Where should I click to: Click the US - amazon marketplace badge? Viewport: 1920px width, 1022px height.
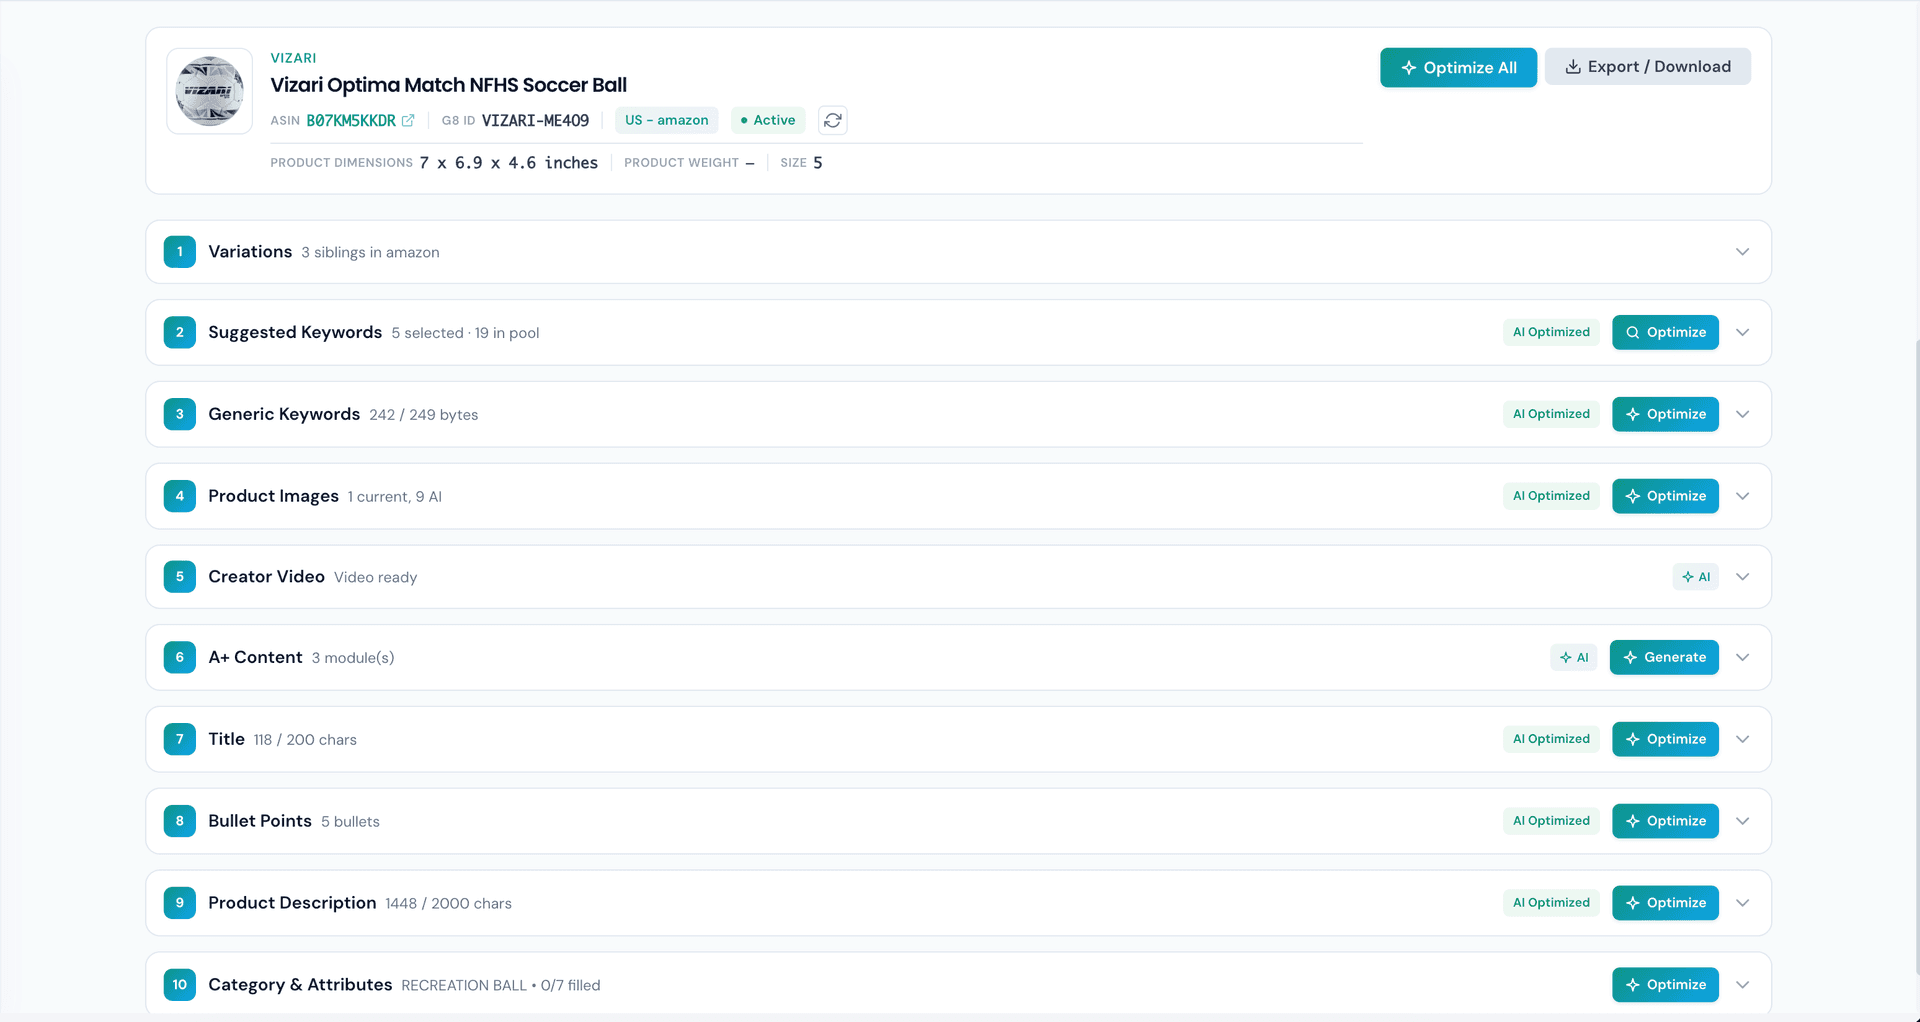(666, 120)
